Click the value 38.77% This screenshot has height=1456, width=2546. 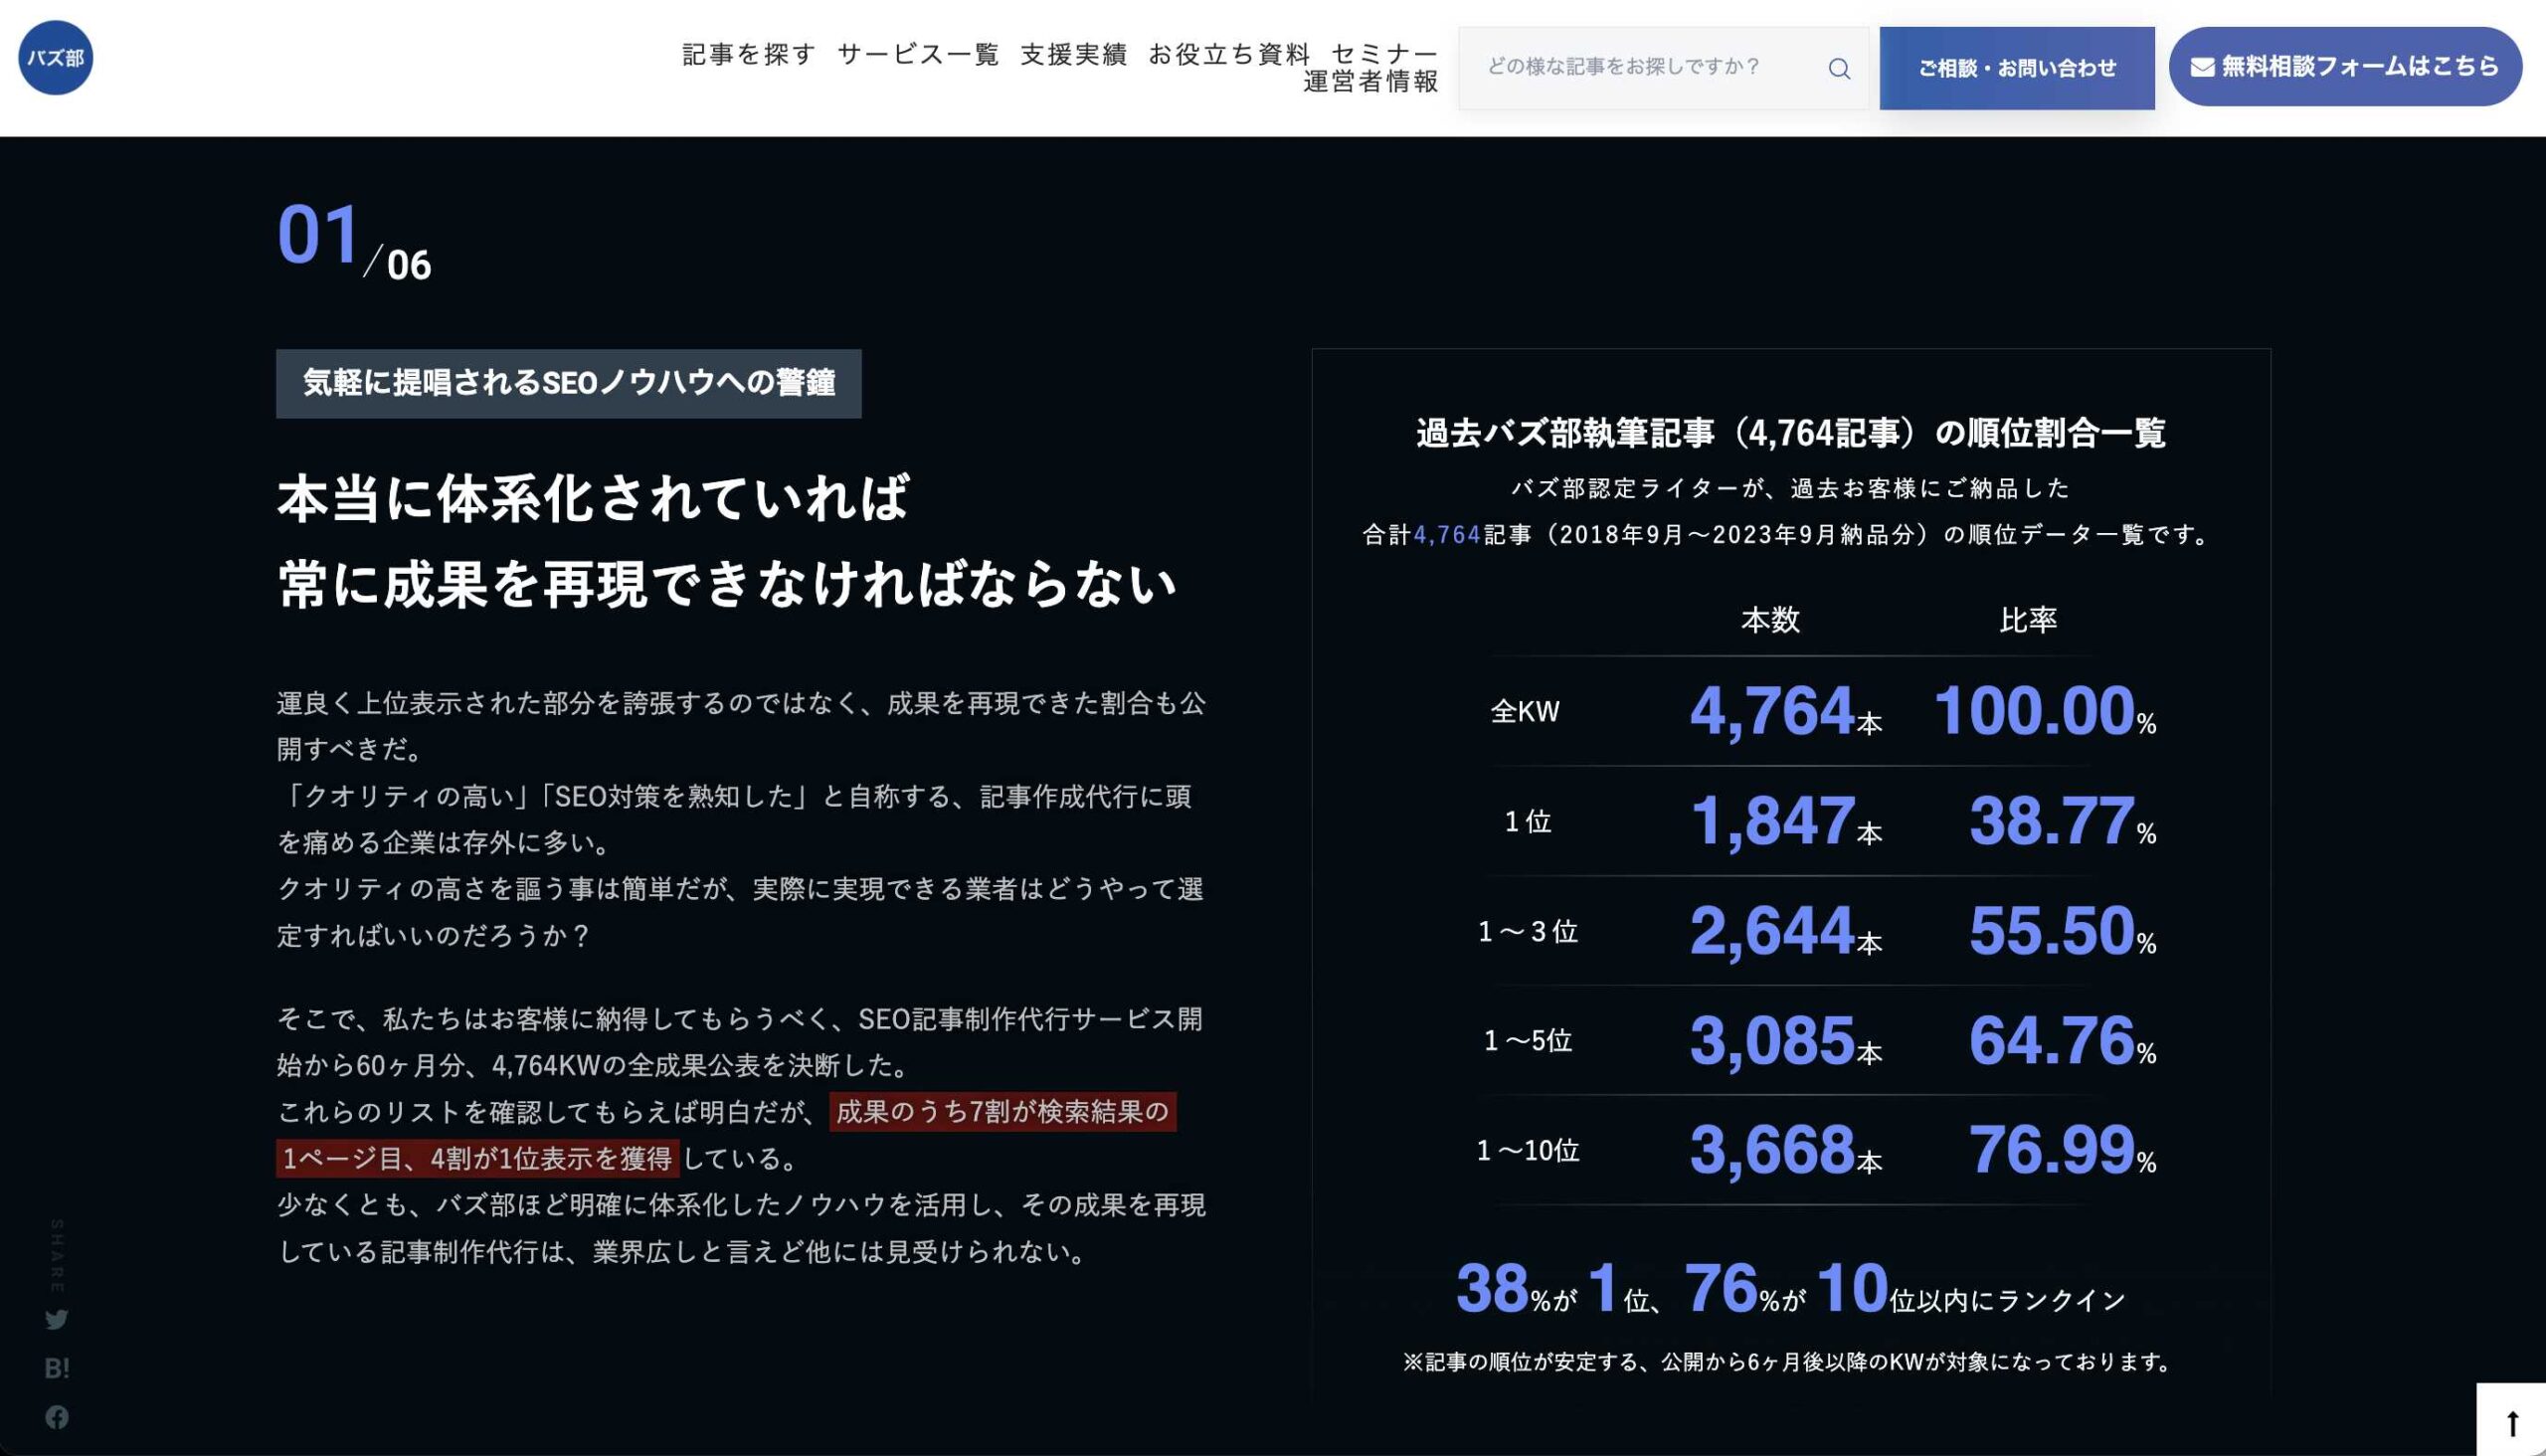coord(2062,821)
